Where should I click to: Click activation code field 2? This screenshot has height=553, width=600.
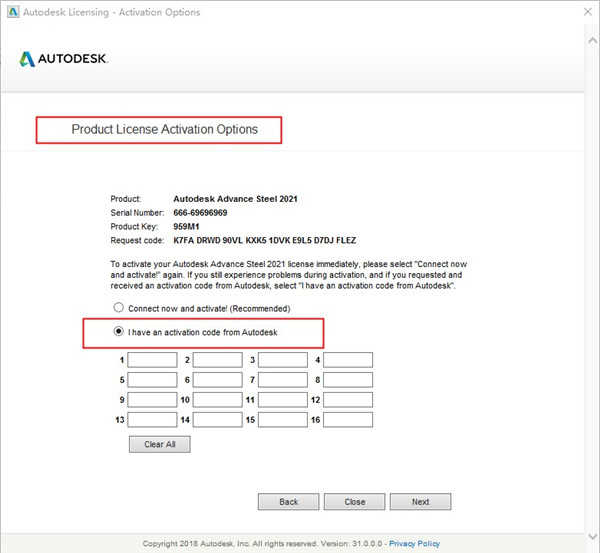pos(218,359)
